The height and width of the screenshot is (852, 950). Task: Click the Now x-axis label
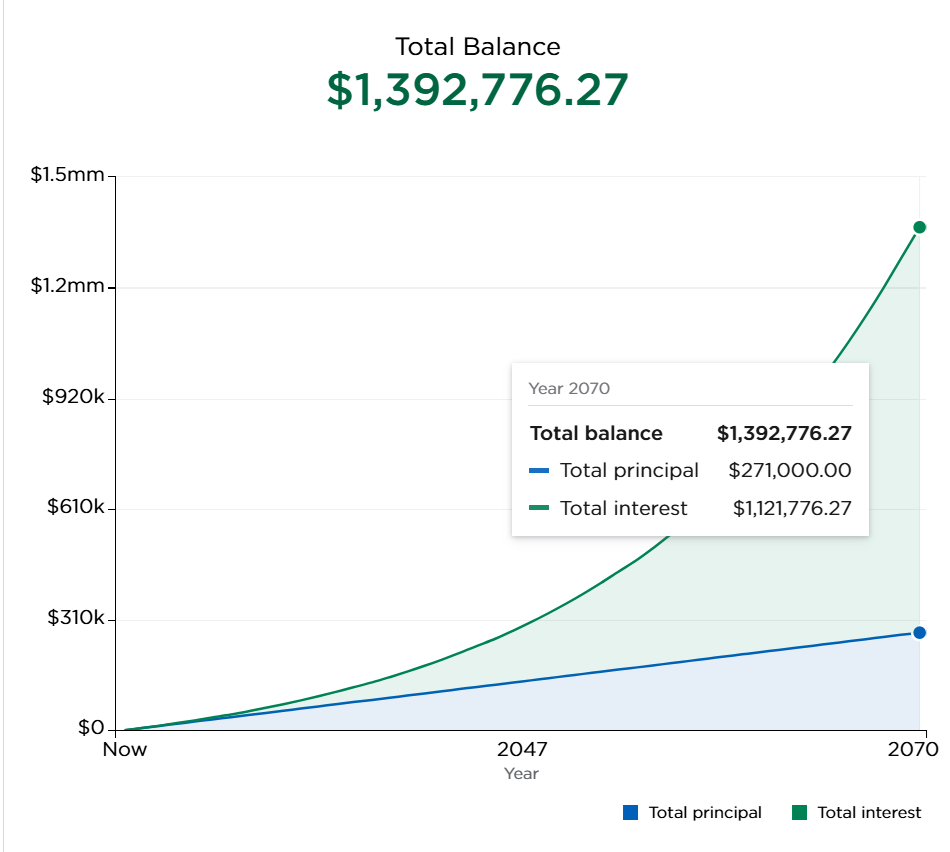pyautogui.click(x=124, y=749)
